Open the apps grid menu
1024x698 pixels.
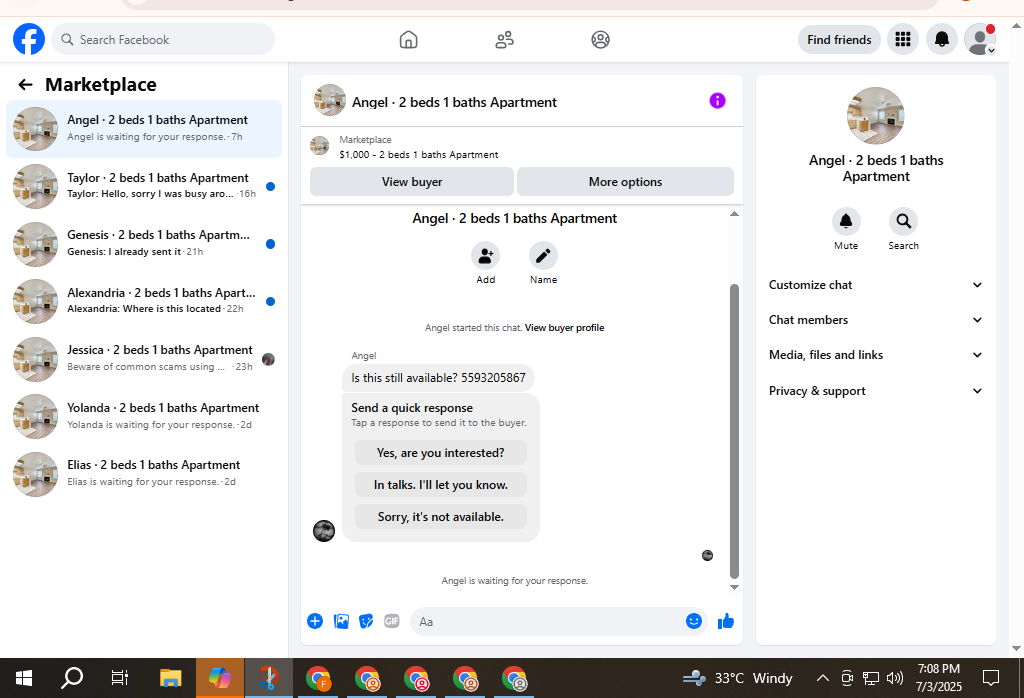(903, 39)
